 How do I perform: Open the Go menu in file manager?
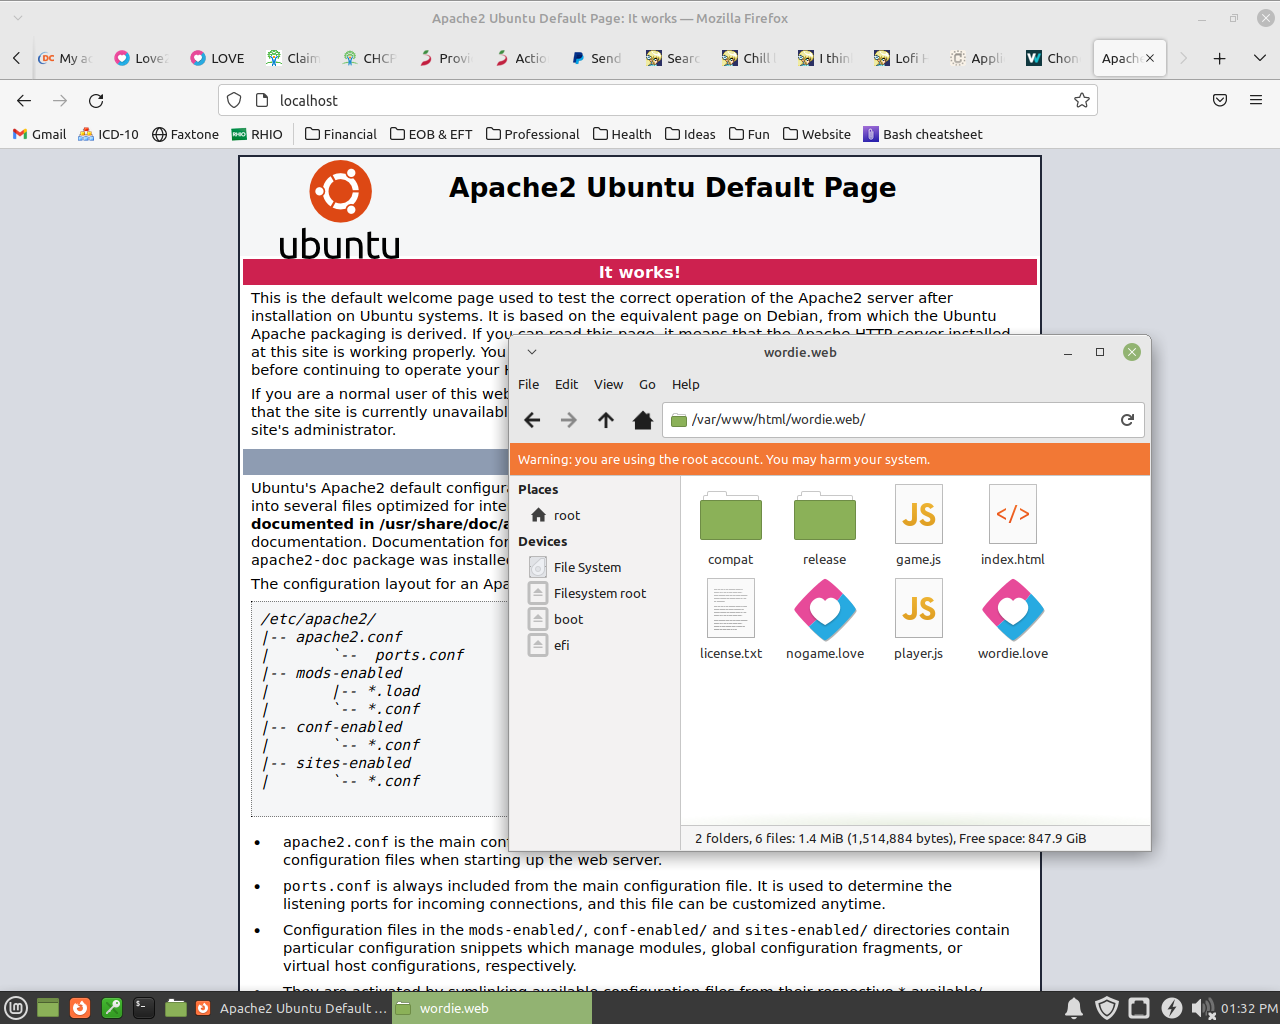pos(647,384)
